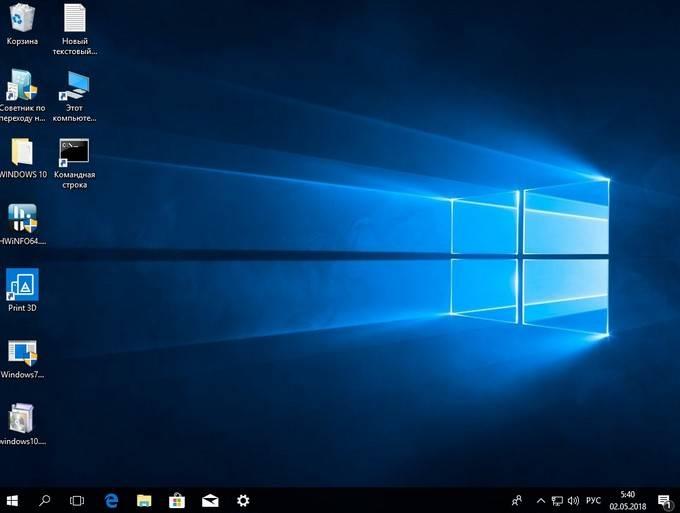Open the People tray icon
The width and height of the screenshot is (680, 513).
517,501
